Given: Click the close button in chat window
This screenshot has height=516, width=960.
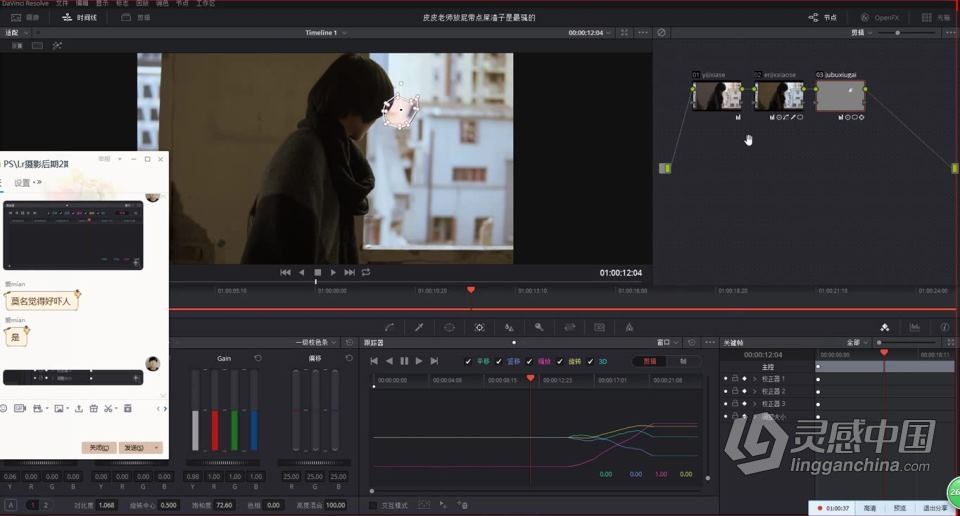Looking at the screenshot, I should click(98, 448).
